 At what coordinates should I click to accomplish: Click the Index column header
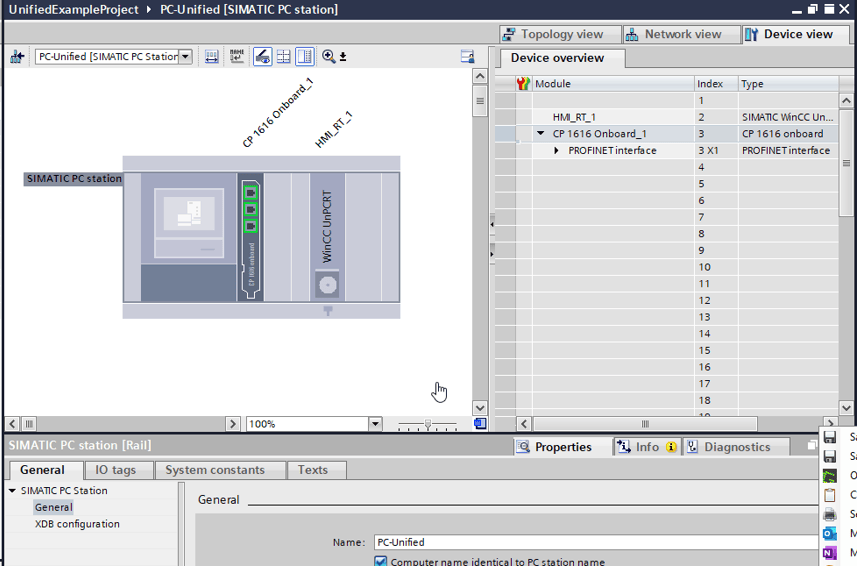[716, 84]
